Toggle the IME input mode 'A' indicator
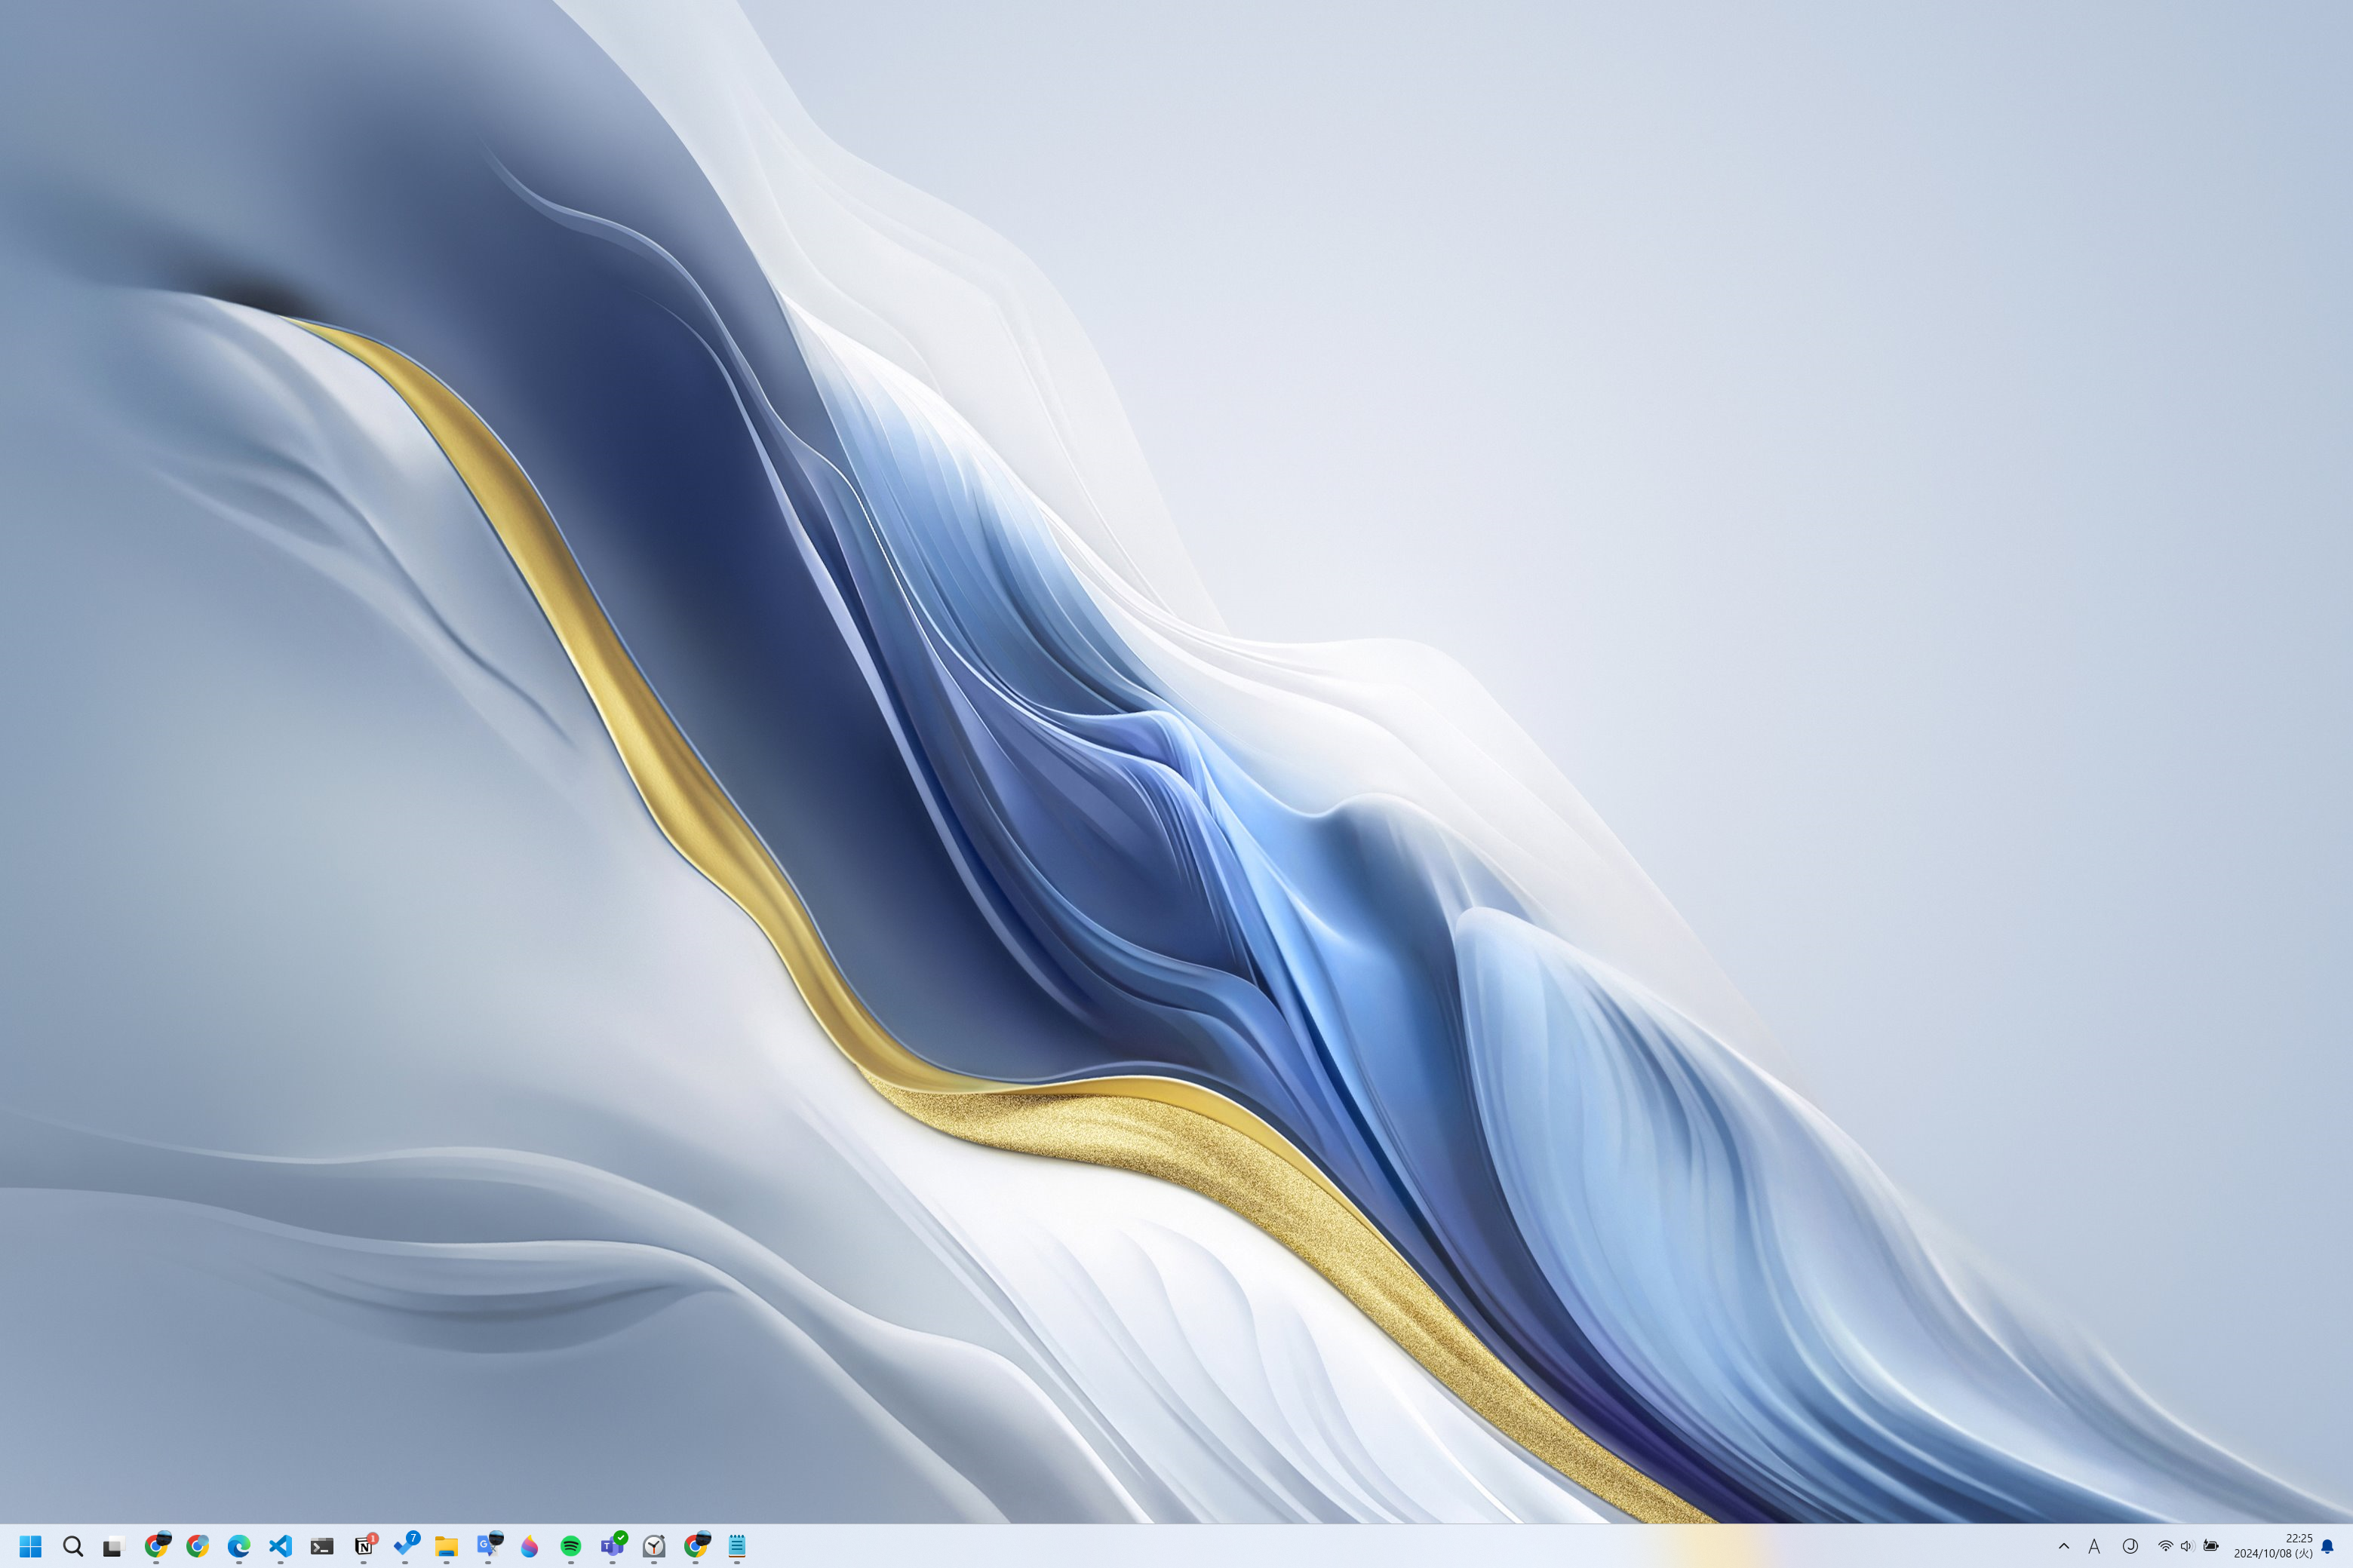2353x1568 pixels. point(2094,1546)
